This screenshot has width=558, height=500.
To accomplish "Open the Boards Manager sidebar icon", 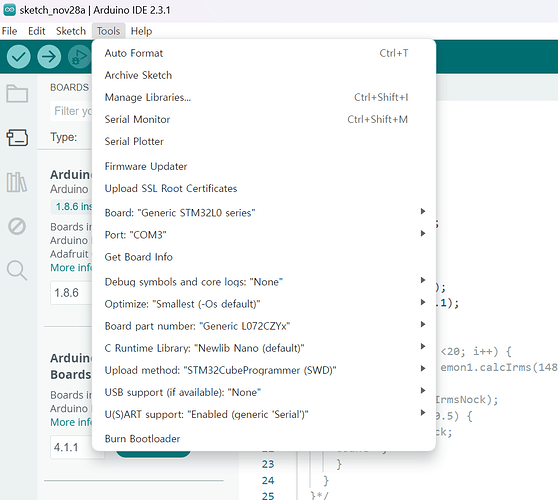I will pos(17,138).
